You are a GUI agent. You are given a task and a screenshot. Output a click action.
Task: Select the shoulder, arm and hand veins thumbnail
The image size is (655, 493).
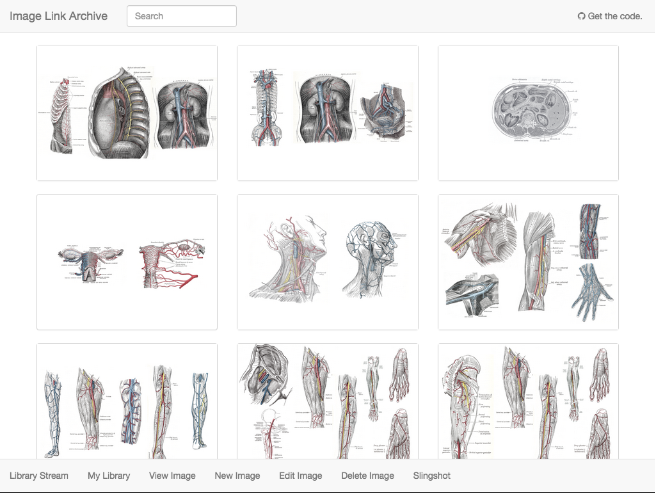(x=528, y=262)
